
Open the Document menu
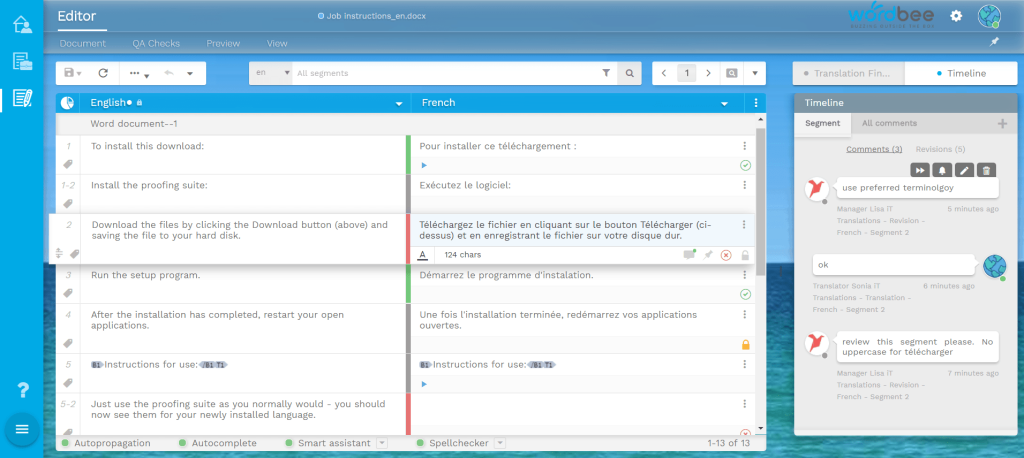click(82, 43)
